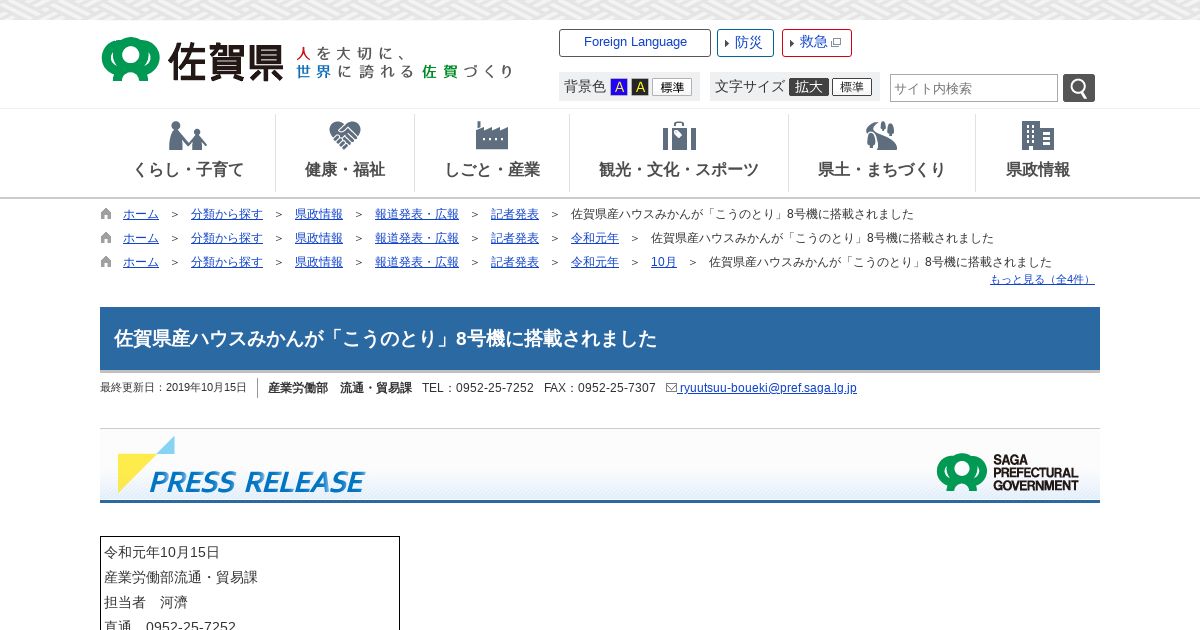Open the 県土・まちづくり menu
Viewport: 1200px width, 630px height.
[882, 153]
